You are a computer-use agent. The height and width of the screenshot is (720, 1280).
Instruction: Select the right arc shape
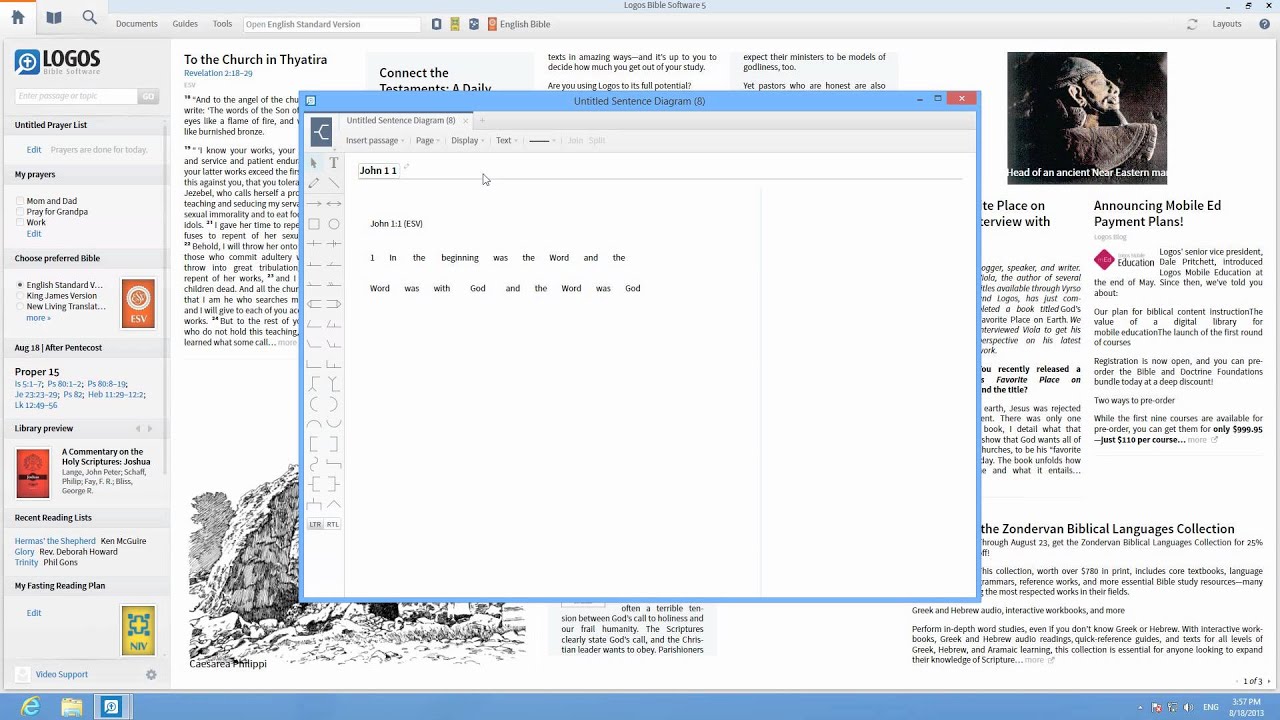tap(334, 403)
